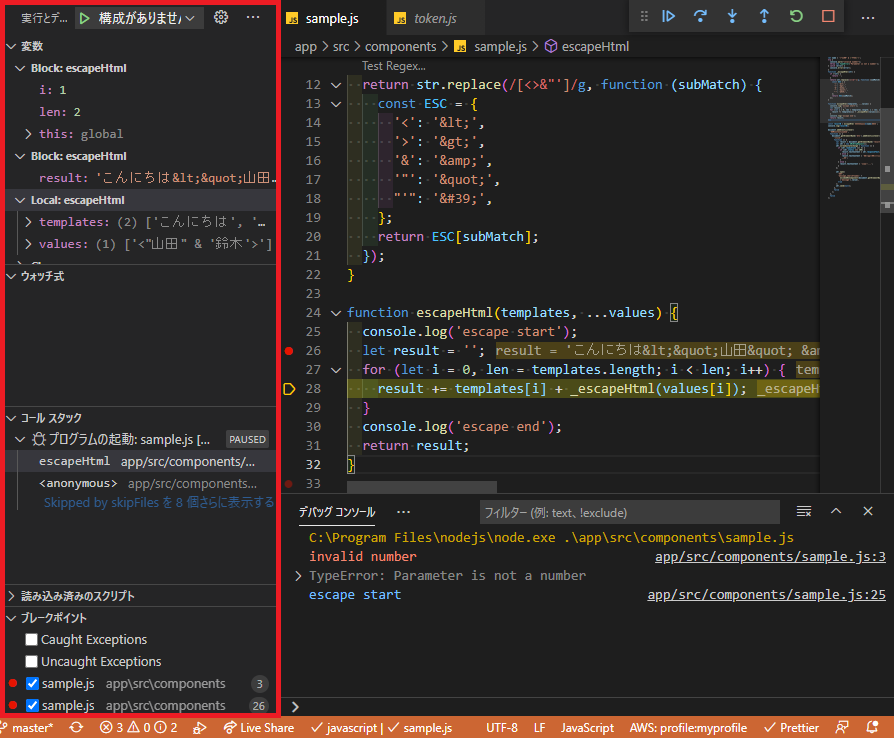The height and width of the screenshot is (738, 894).
Task: Expand the 読み込み済みのスクリプト section
Action: (11, 596)
